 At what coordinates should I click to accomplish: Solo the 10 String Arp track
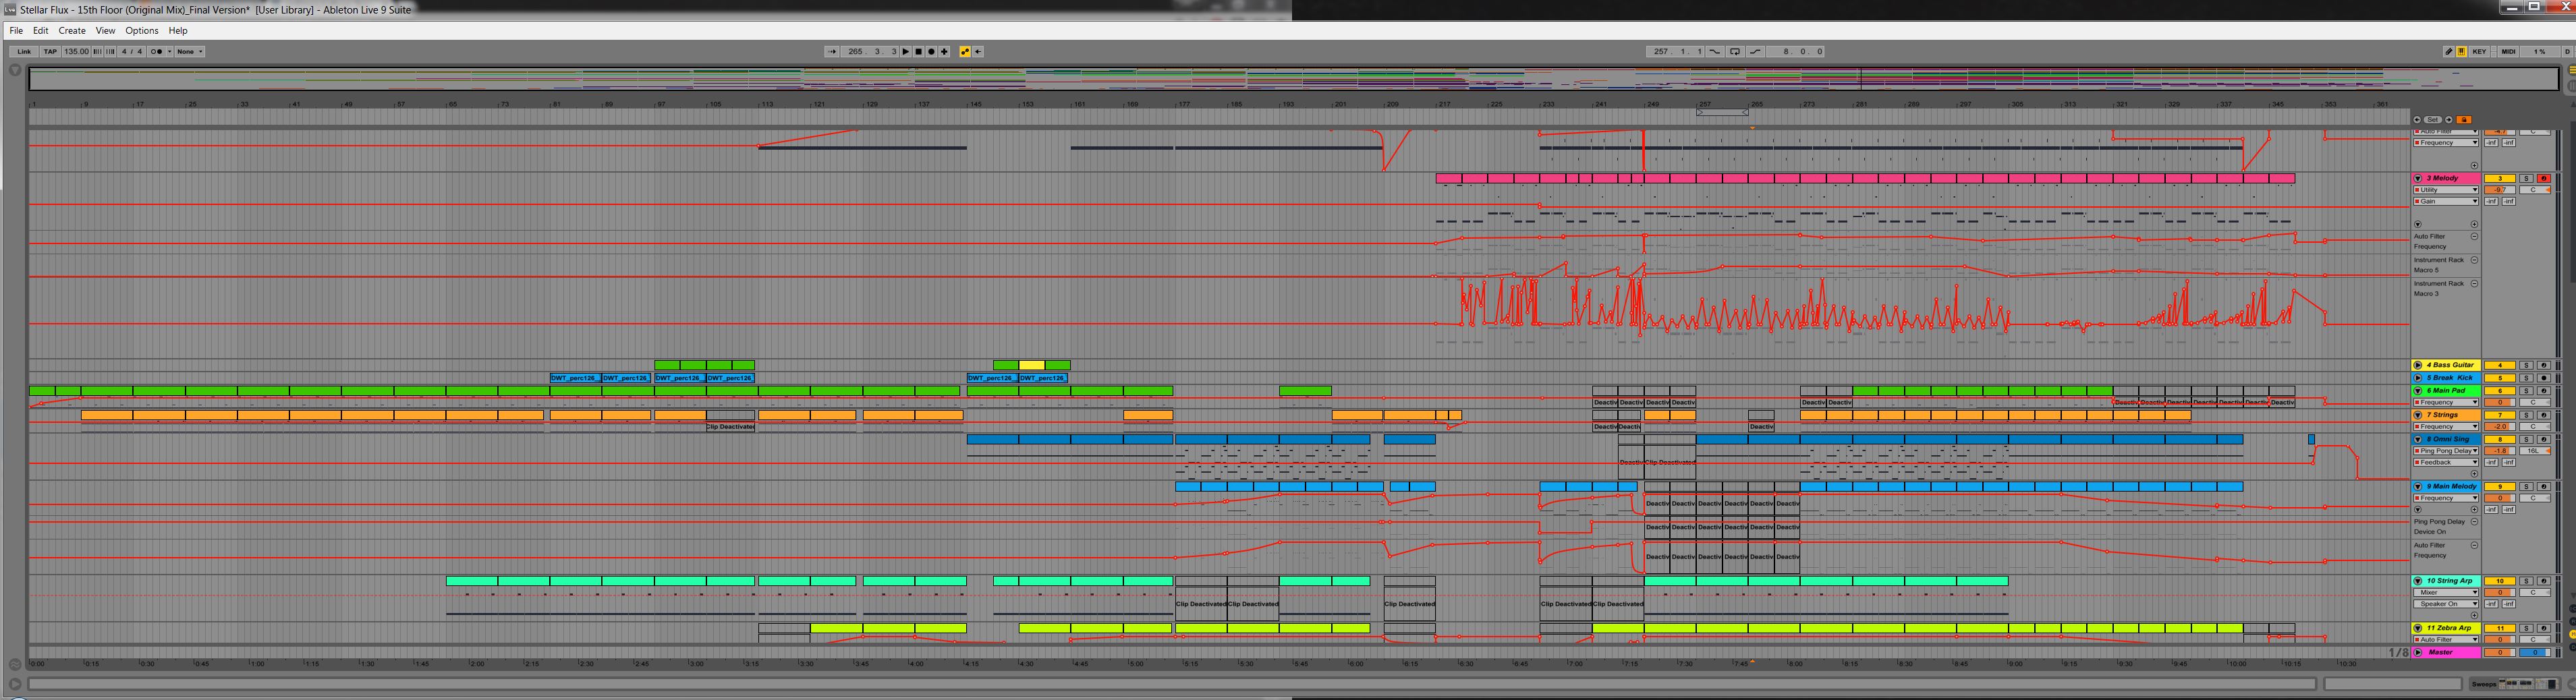click(2526, 581)
